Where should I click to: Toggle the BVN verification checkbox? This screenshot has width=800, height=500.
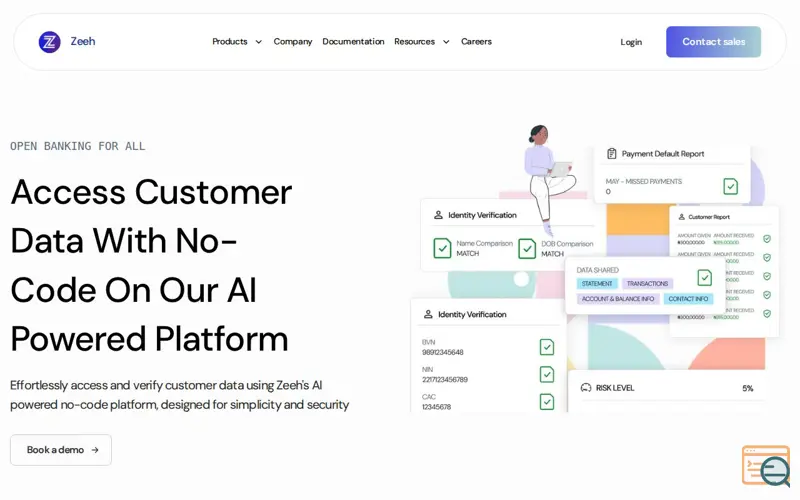tap(546, 347)
